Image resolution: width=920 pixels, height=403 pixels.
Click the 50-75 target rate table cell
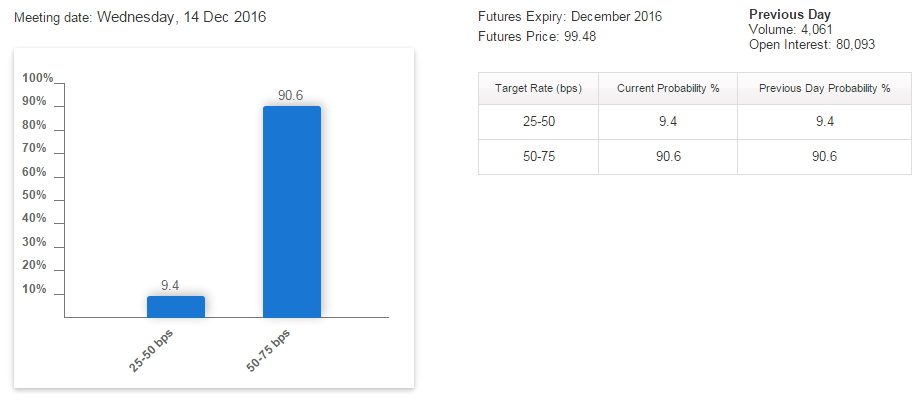(539, 157)
